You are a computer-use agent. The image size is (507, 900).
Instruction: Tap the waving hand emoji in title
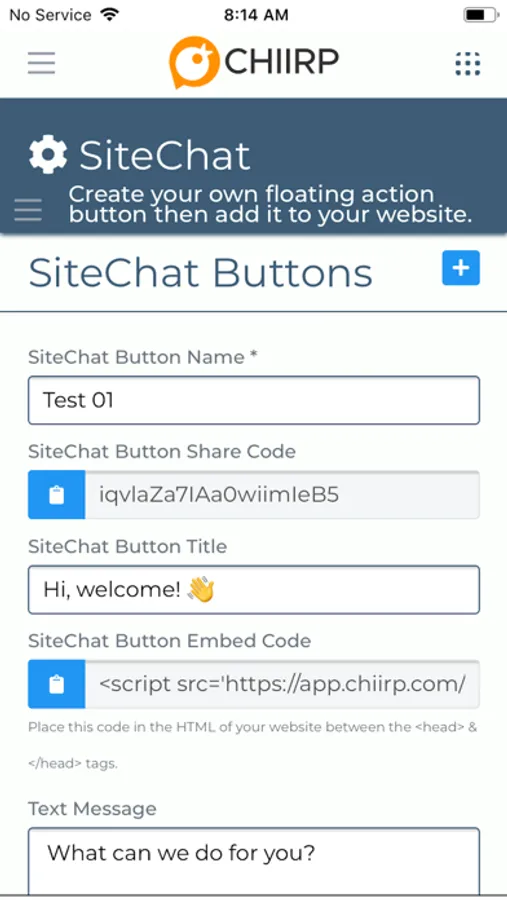click(x=201, y=589)
